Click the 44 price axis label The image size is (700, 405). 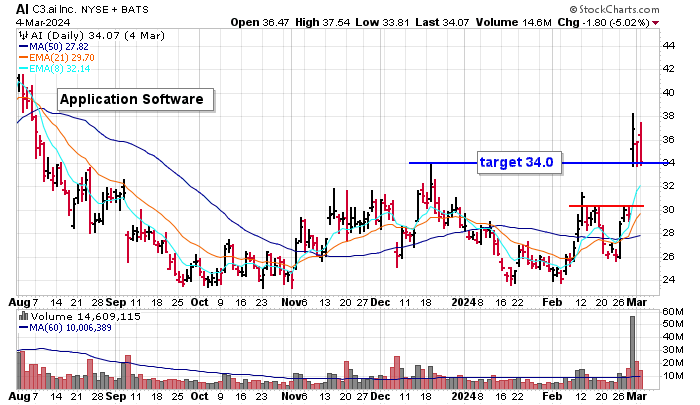coord(668,46)
